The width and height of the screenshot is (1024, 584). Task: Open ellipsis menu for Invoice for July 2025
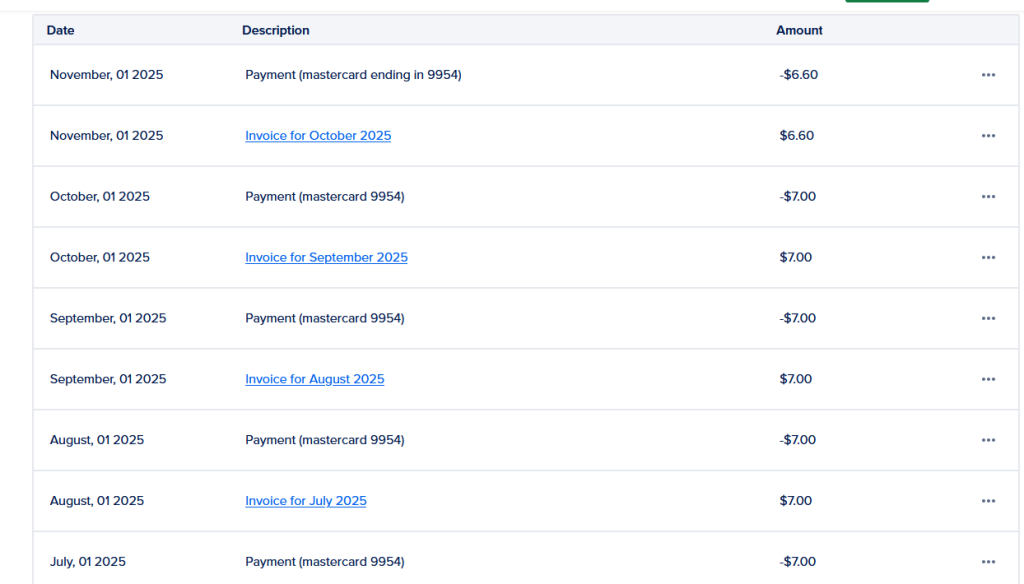point(988,501)
